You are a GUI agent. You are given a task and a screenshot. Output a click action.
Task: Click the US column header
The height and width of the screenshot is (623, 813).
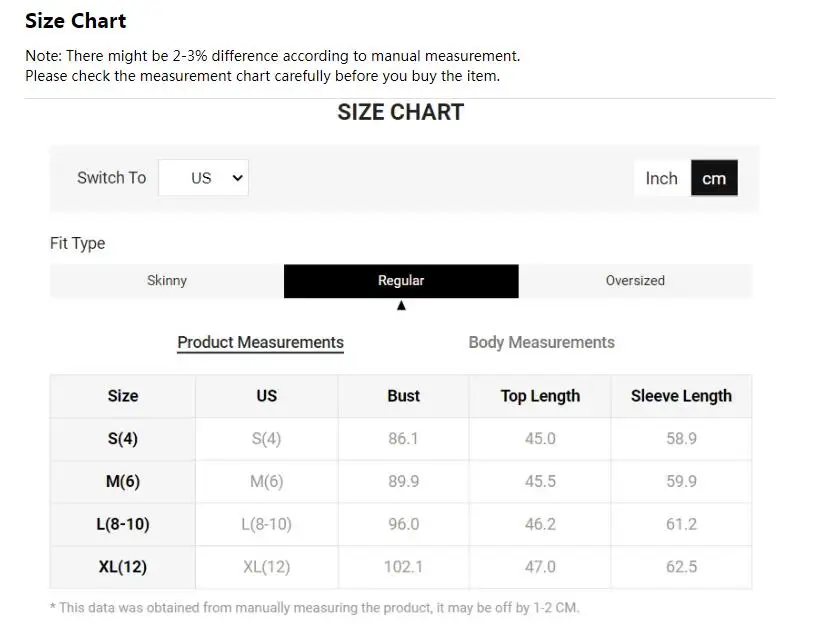pyautogui.click(x=266, y=396)
